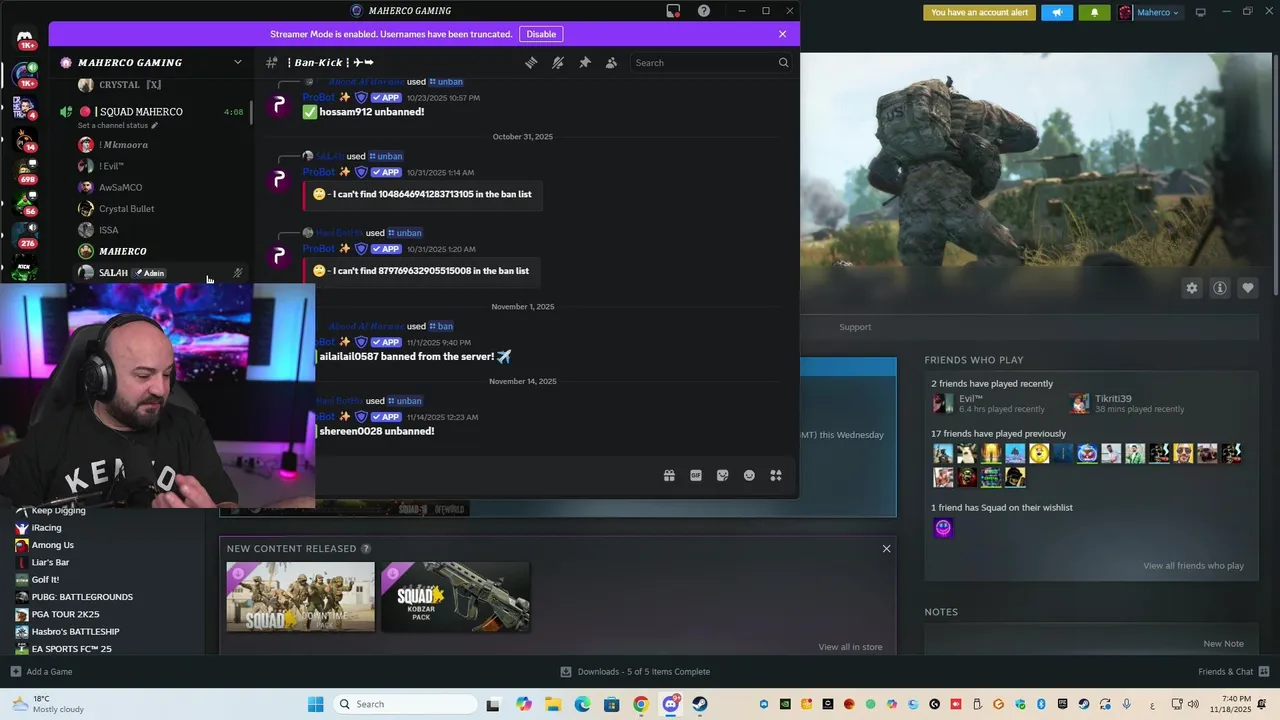Screen dimensions: 1280x720
Task: Open Steam Friends & Chat
Action: tap(1233, 672)
